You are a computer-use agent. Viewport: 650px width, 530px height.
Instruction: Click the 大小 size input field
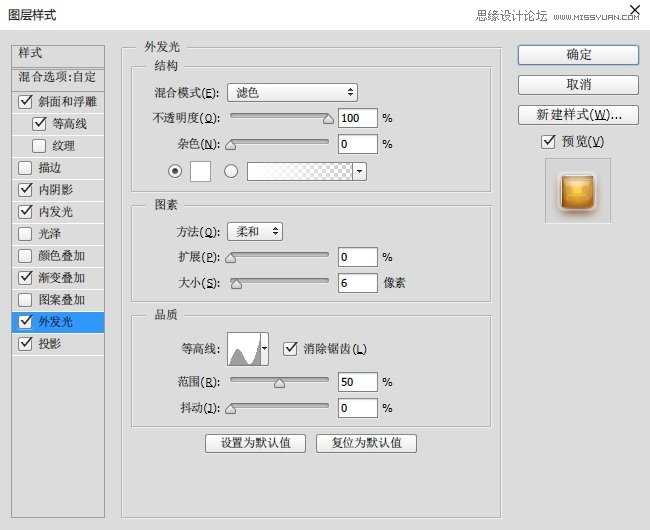(357, 283)
